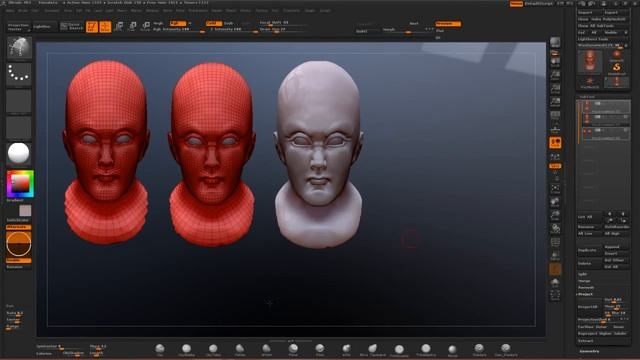This screenshot has height=360, width=640.
Task: Select the ClayBuildup brush at bottom shelf
Action: 186,349
